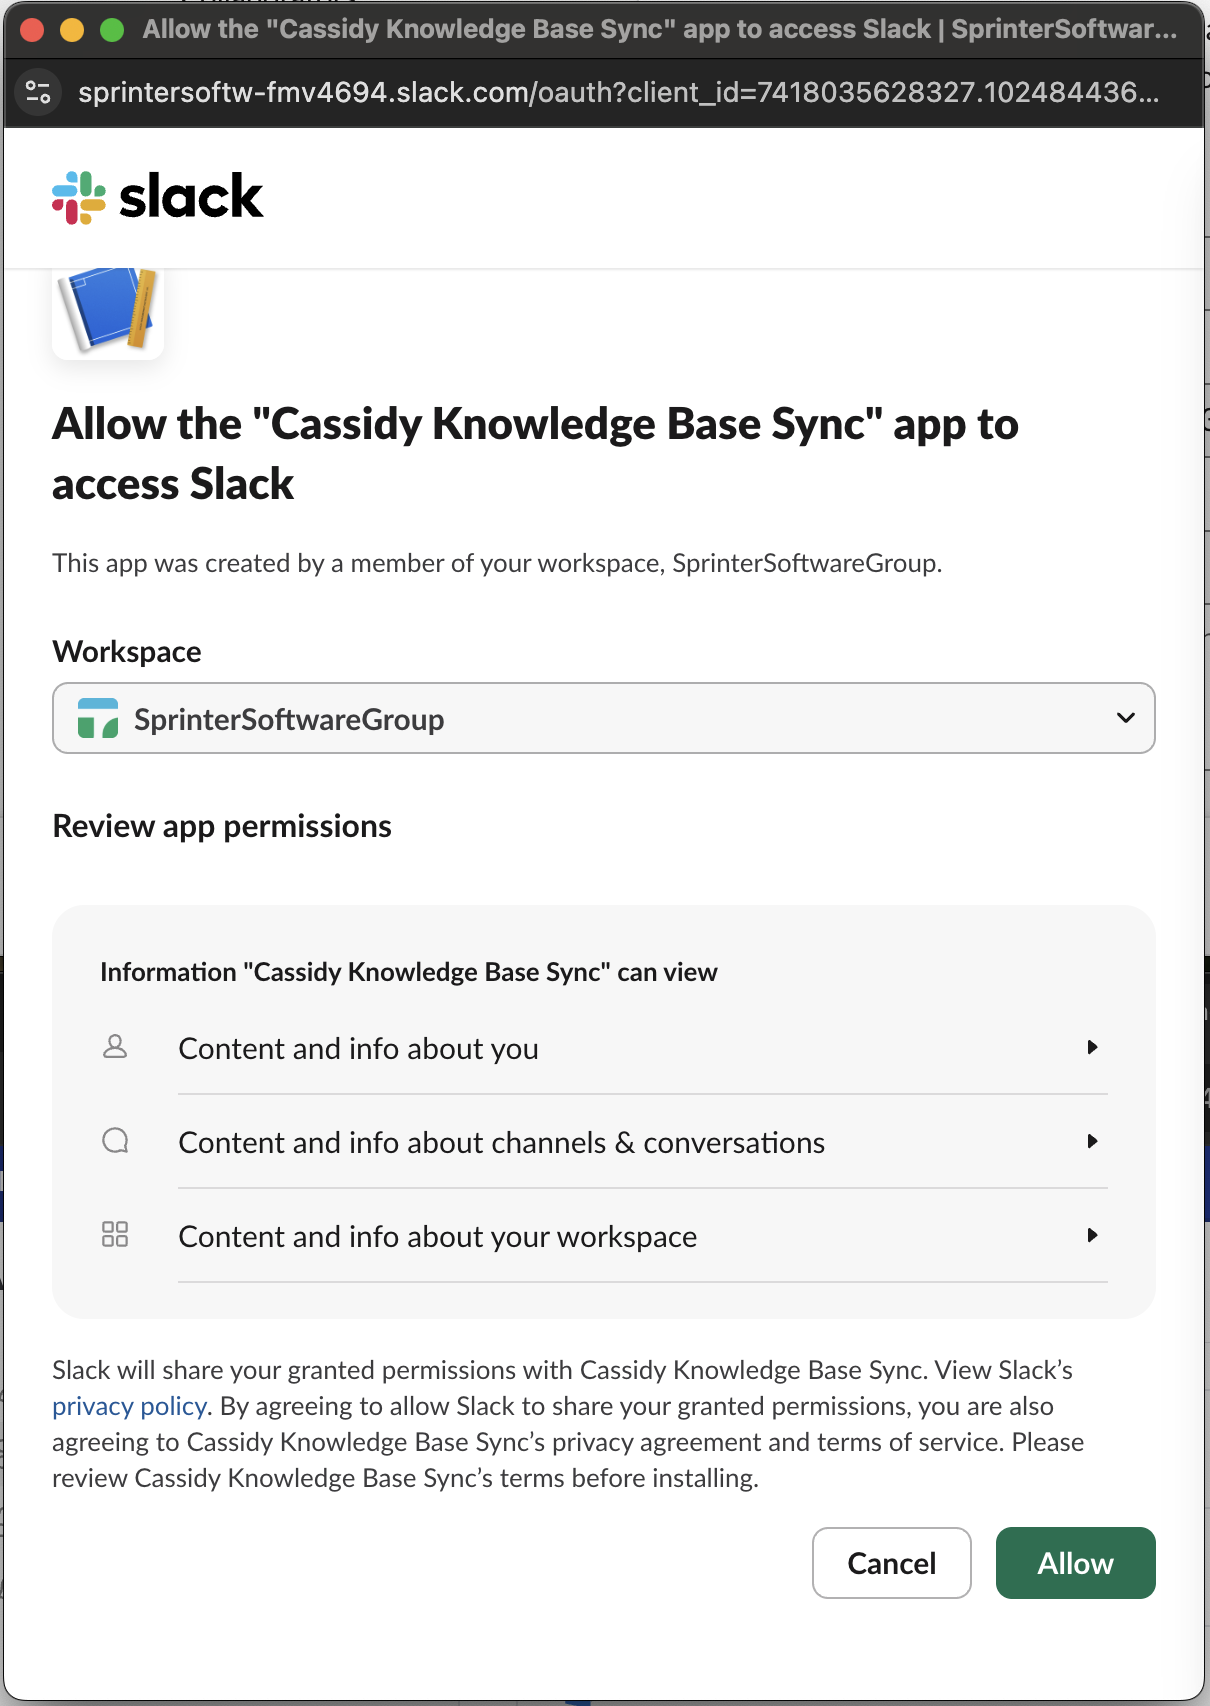Click 'Content and info about your workspace'
Image resolution: width=1210 pixels, height=1706 pixels.
437,1237
